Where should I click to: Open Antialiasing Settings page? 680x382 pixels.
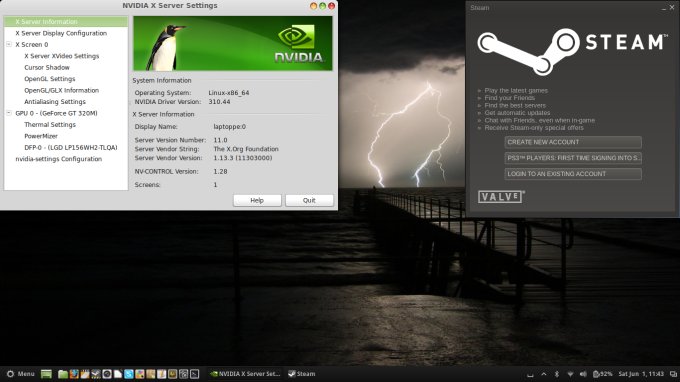pos(55,101)
